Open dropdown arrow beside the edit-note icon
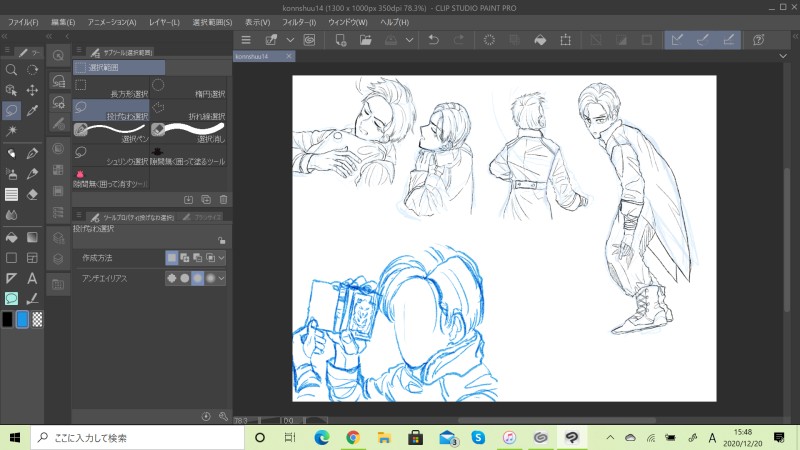 click(290, 40)
